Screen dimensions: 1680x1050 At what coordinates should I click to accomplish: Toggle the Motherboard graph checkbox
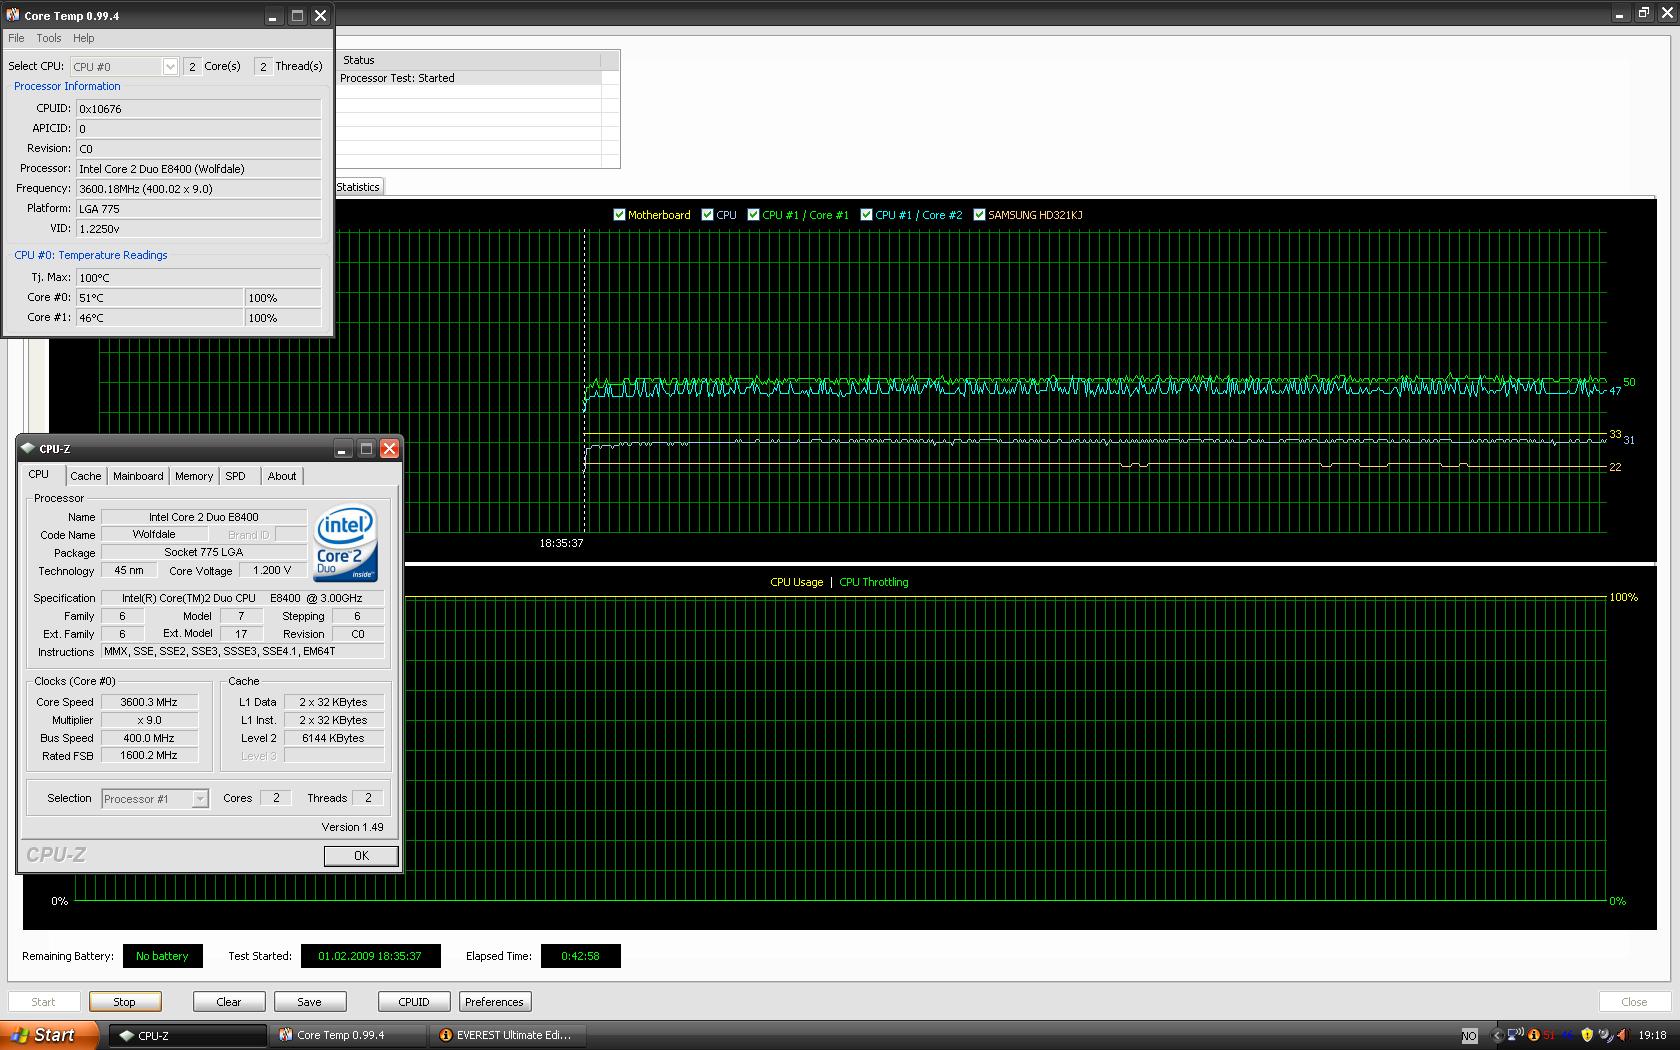pos(619,215)
